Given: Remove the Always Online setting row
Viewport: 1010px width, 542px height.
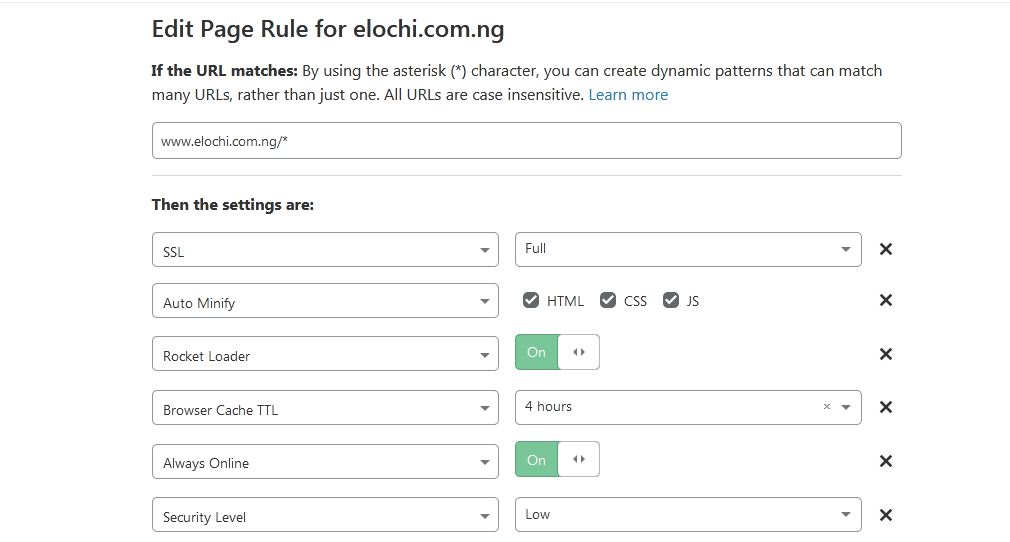Looking at the screenshot, I should [885, 461].
